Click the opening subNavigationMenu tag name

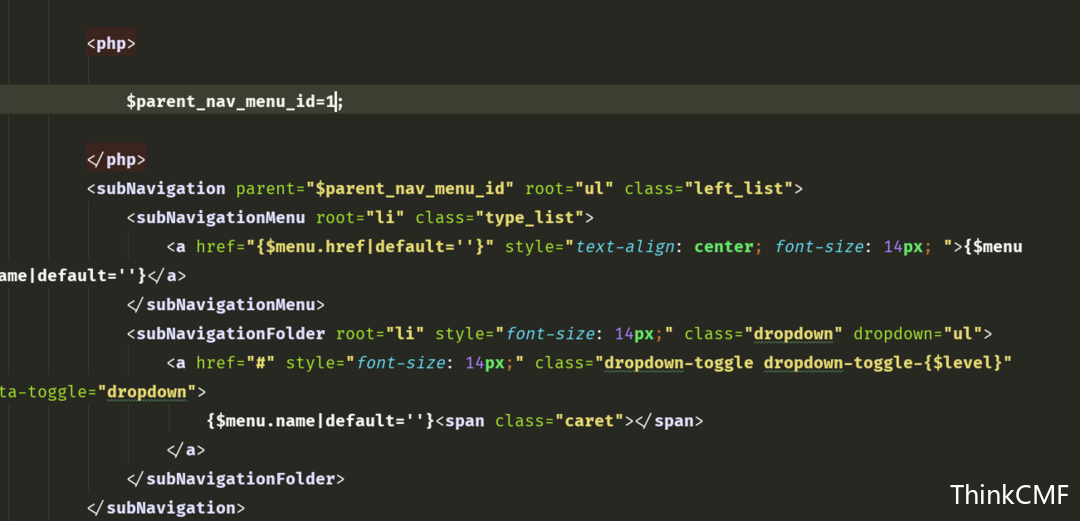(220, 218)
